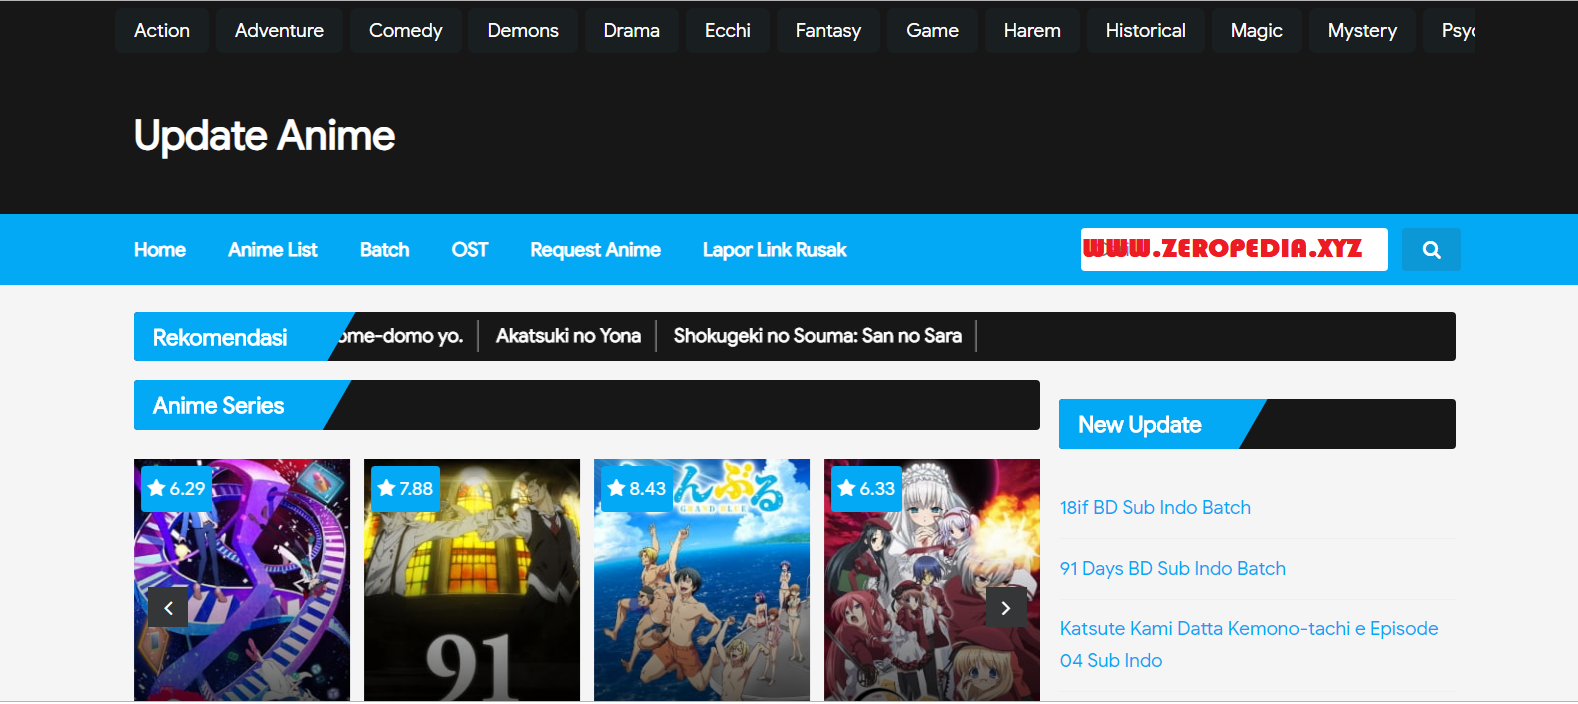
Task: Click the New Update section heading
Action: [x=1140, y=424]
